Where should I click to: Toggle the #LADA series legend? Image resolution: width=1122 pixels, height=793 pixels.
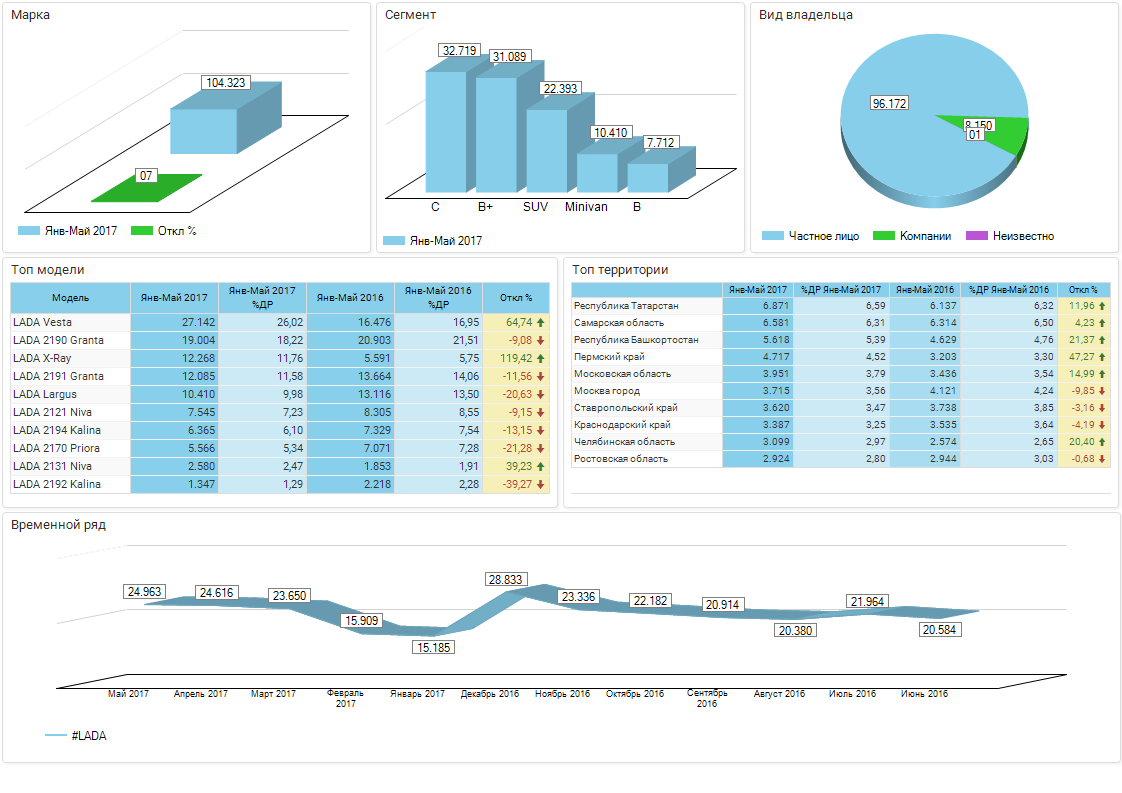(x=76, y=736)
